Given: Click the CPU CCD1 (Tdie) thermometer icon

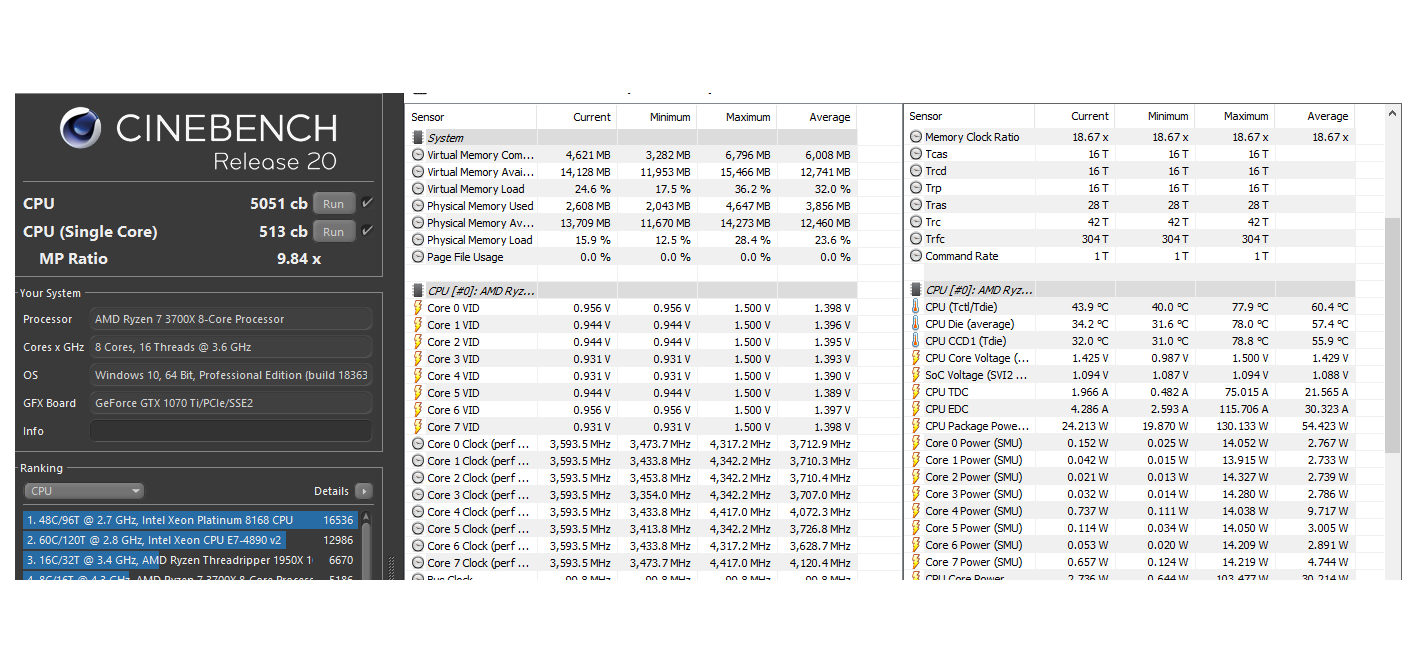Looking at the screenshot, I should click(916, 341).
